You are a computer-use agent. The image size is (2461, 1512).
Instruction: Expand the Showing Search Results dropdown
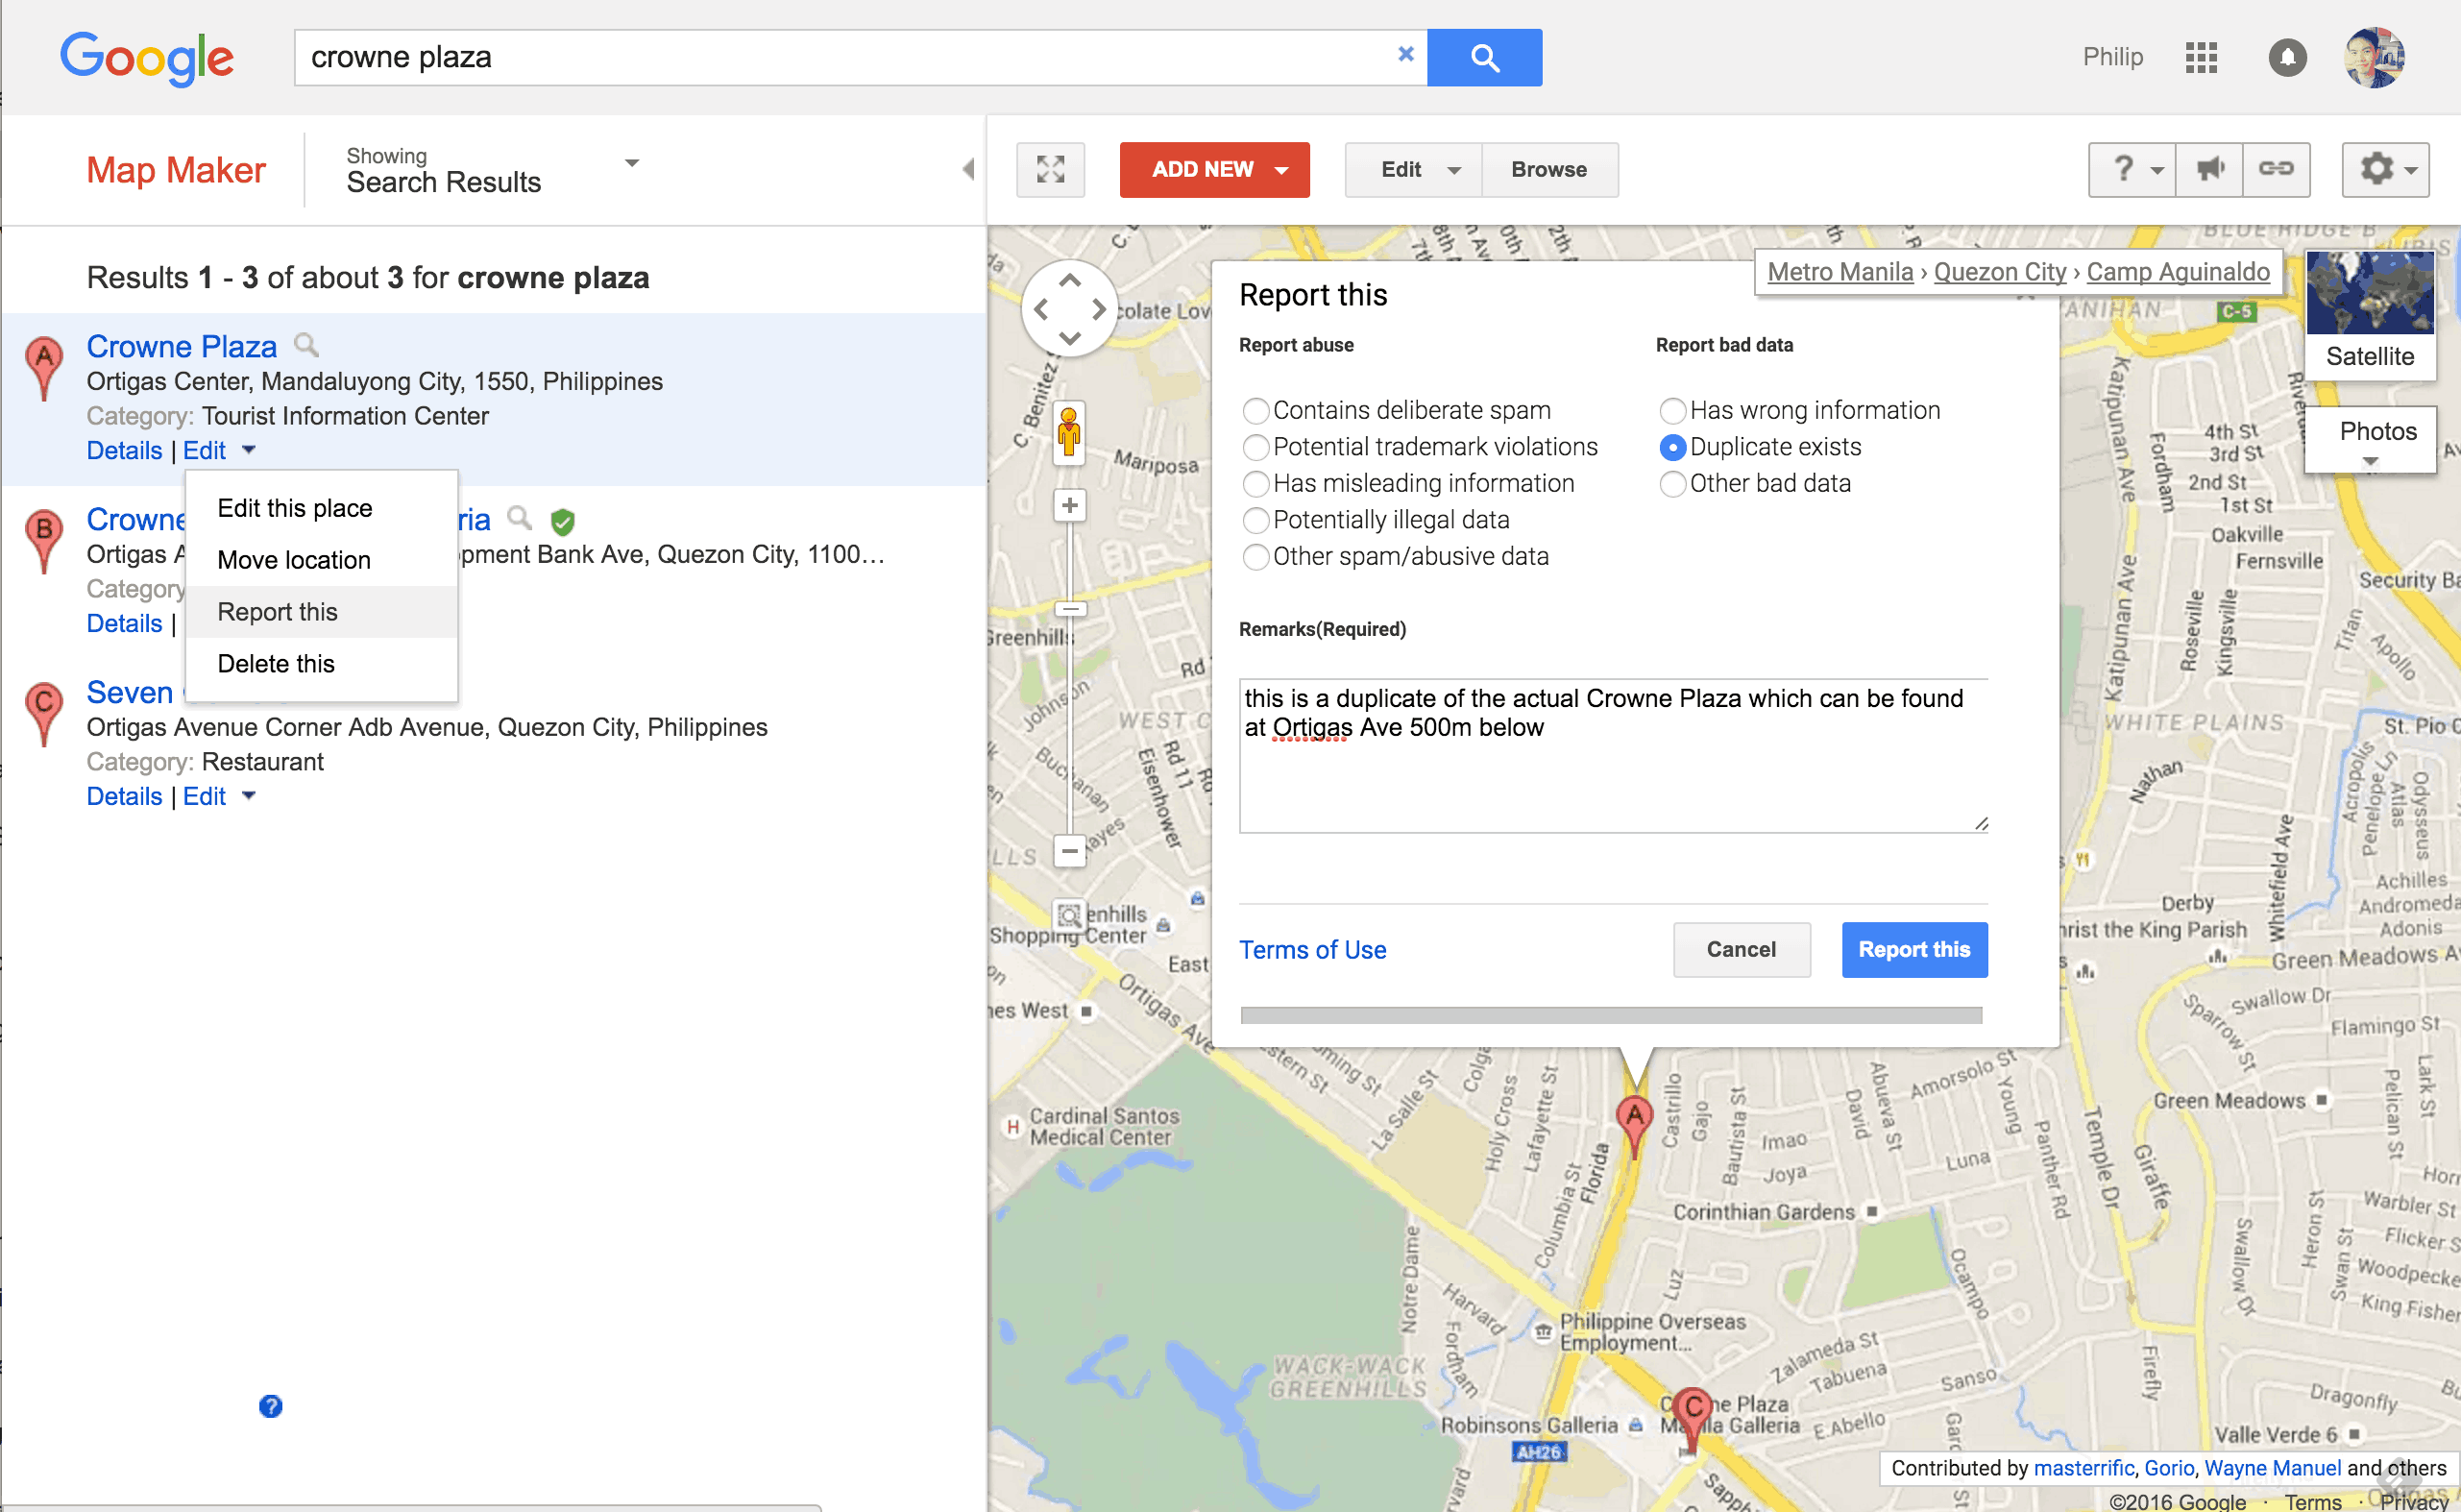[631, 162]
